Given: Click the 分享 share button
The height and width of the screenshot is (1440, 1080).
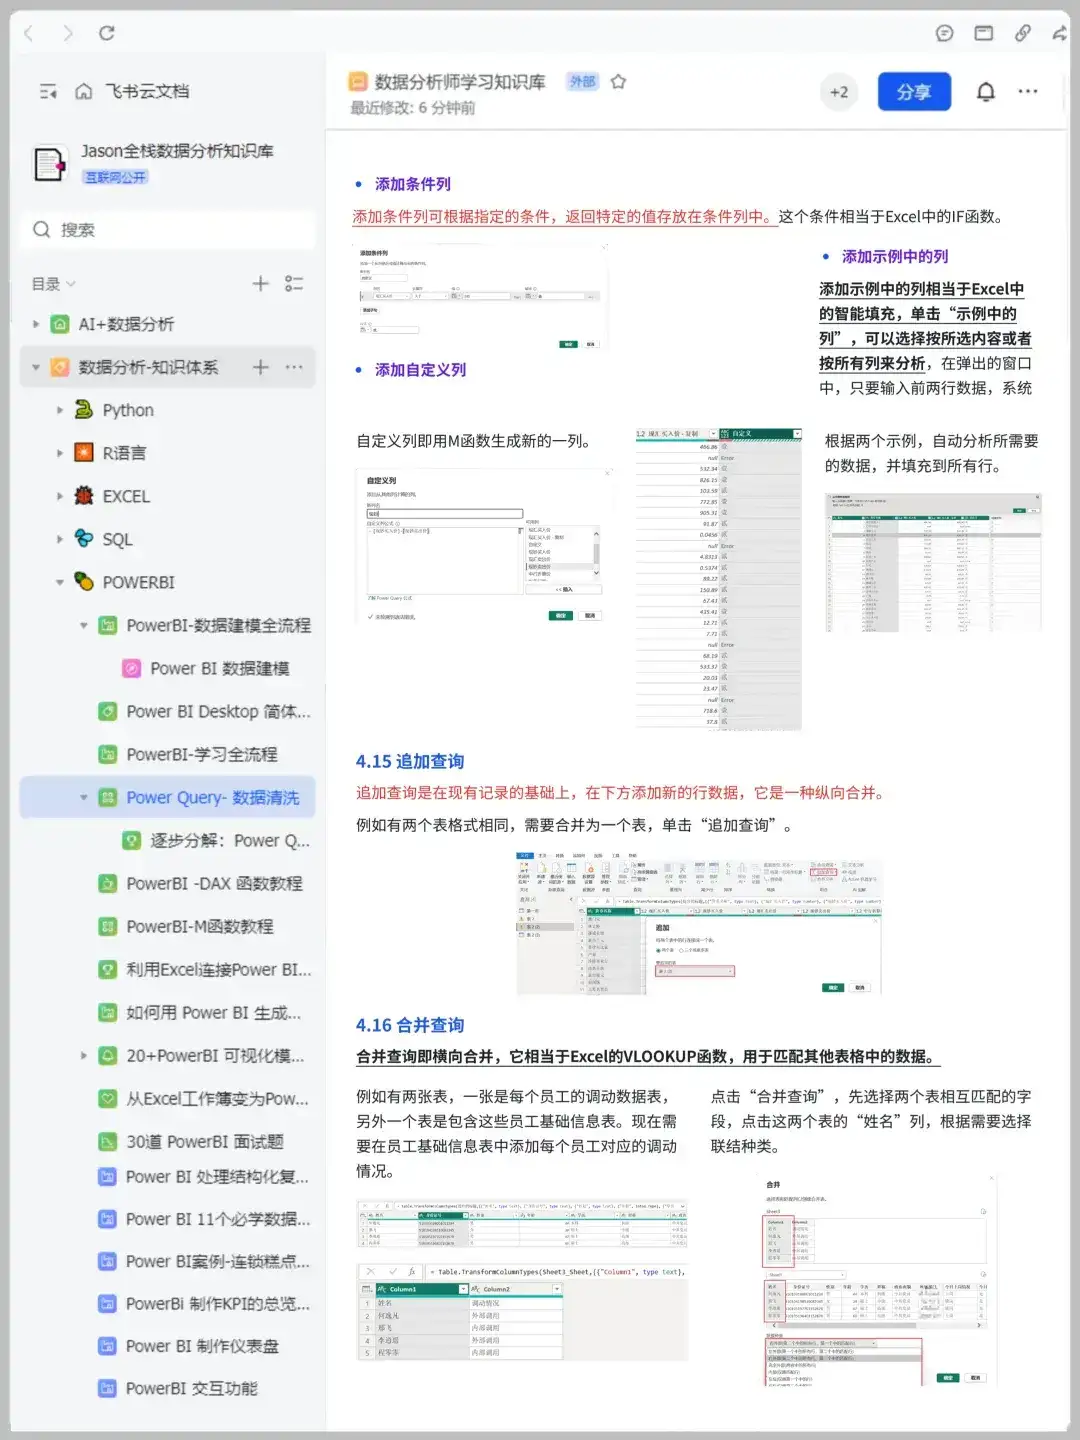Looking at the screenshot, I should [914, 91].
